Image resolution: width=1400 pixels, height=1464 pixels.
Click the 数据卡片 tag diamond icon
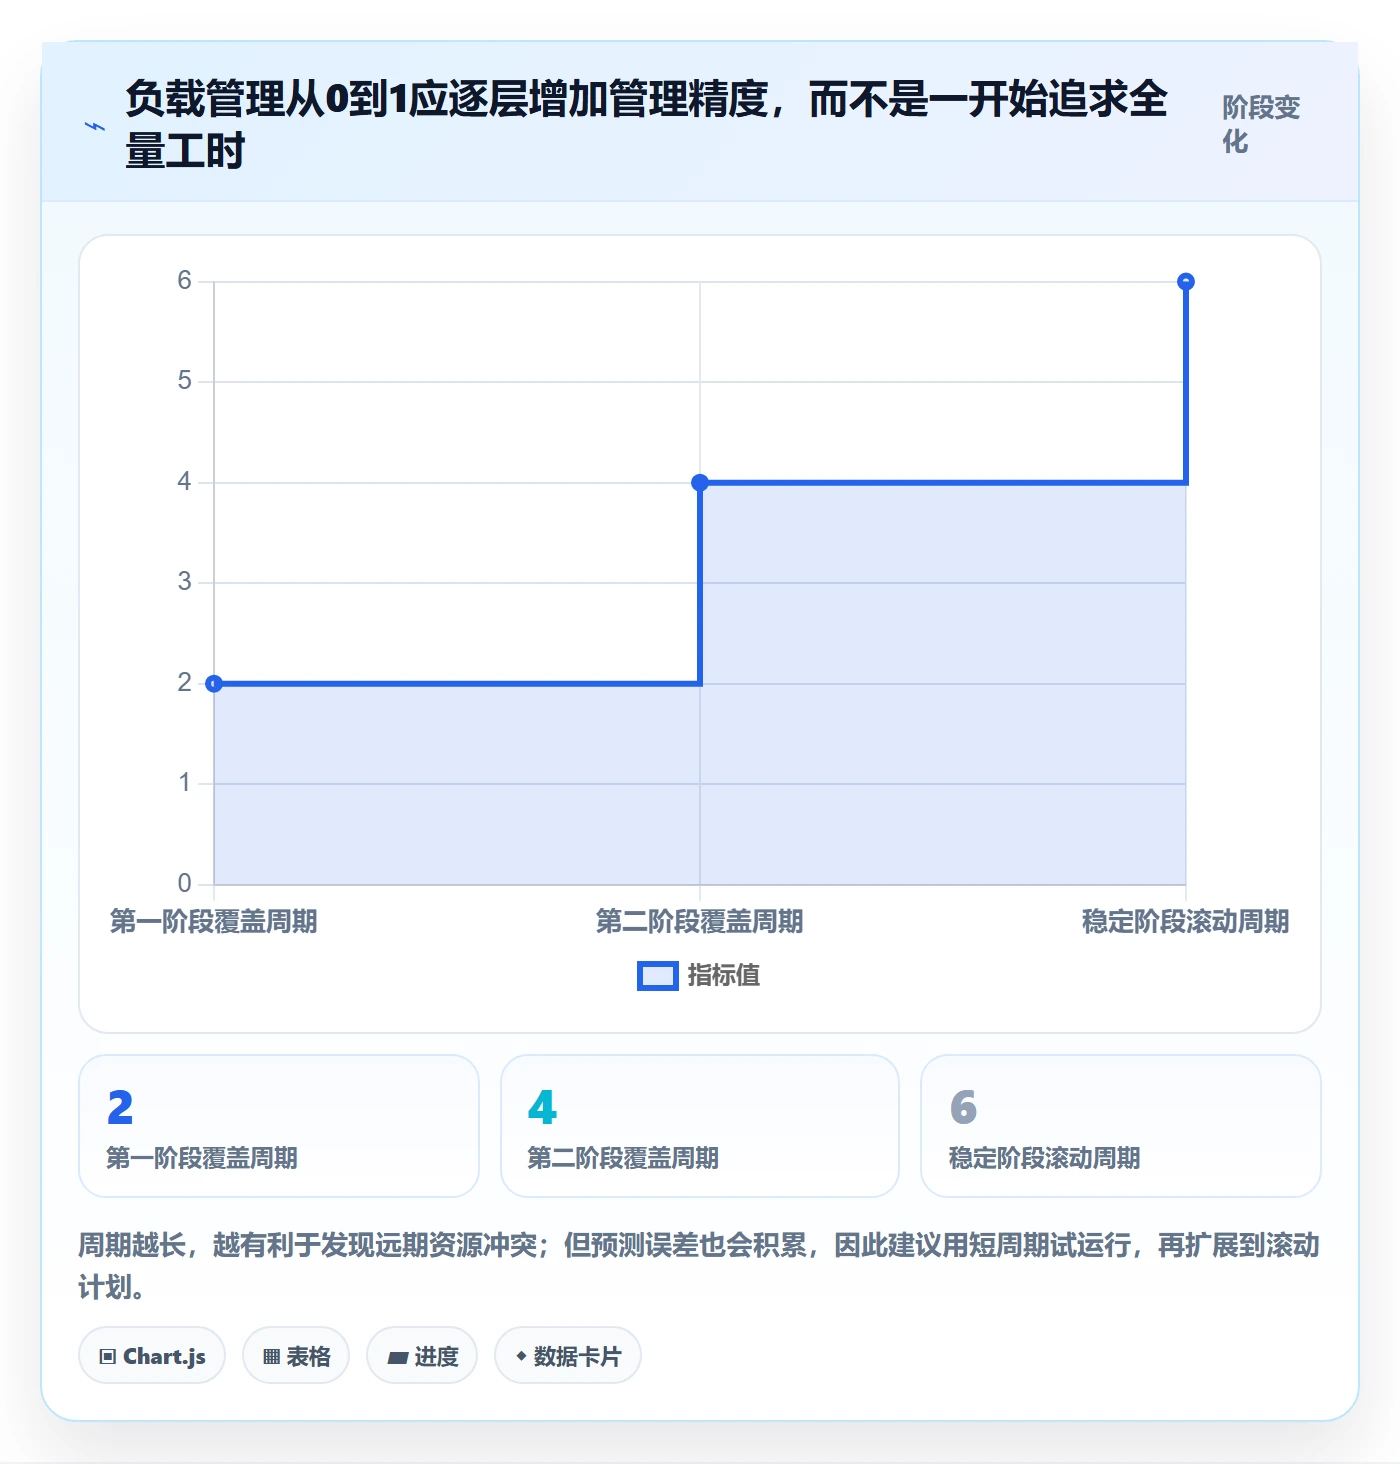pyautogui.click(x=521, y=1356)
